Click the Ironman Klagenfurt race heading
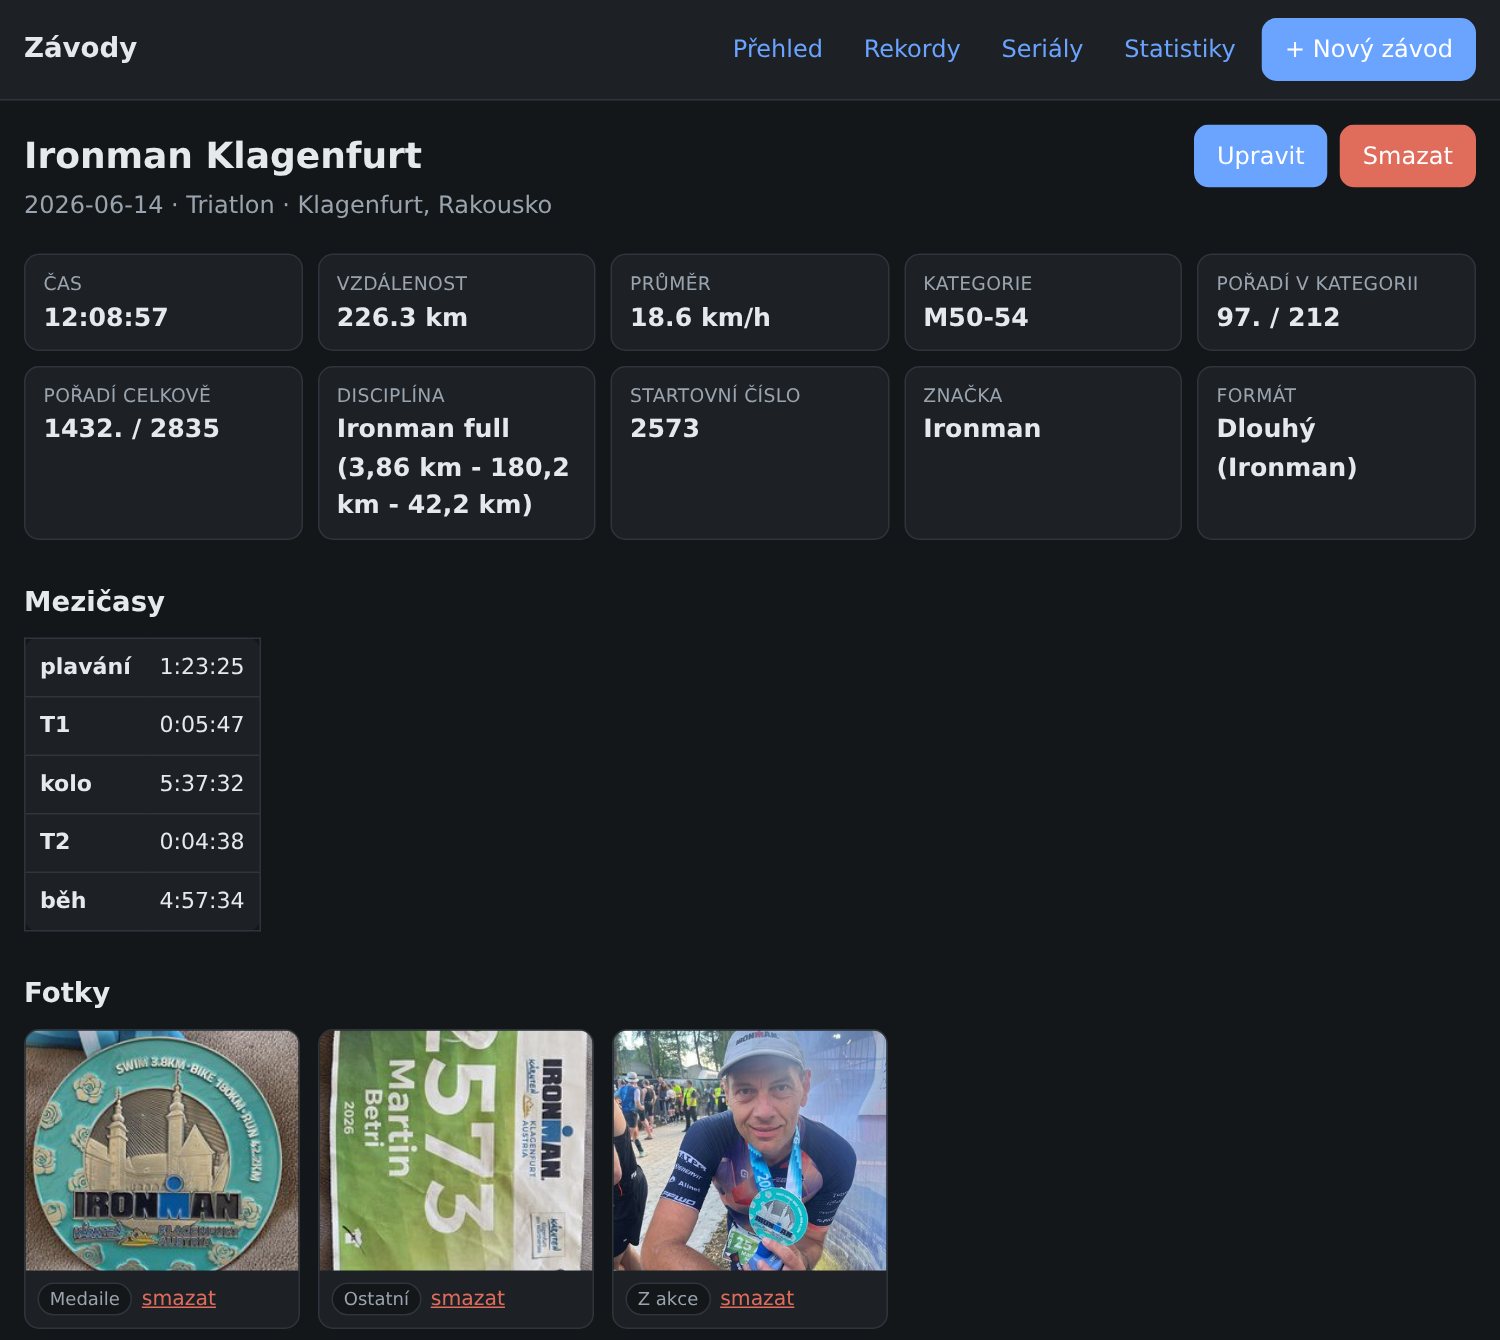The height and width of the screenshot is (1340, 1500). coord(223,156)
